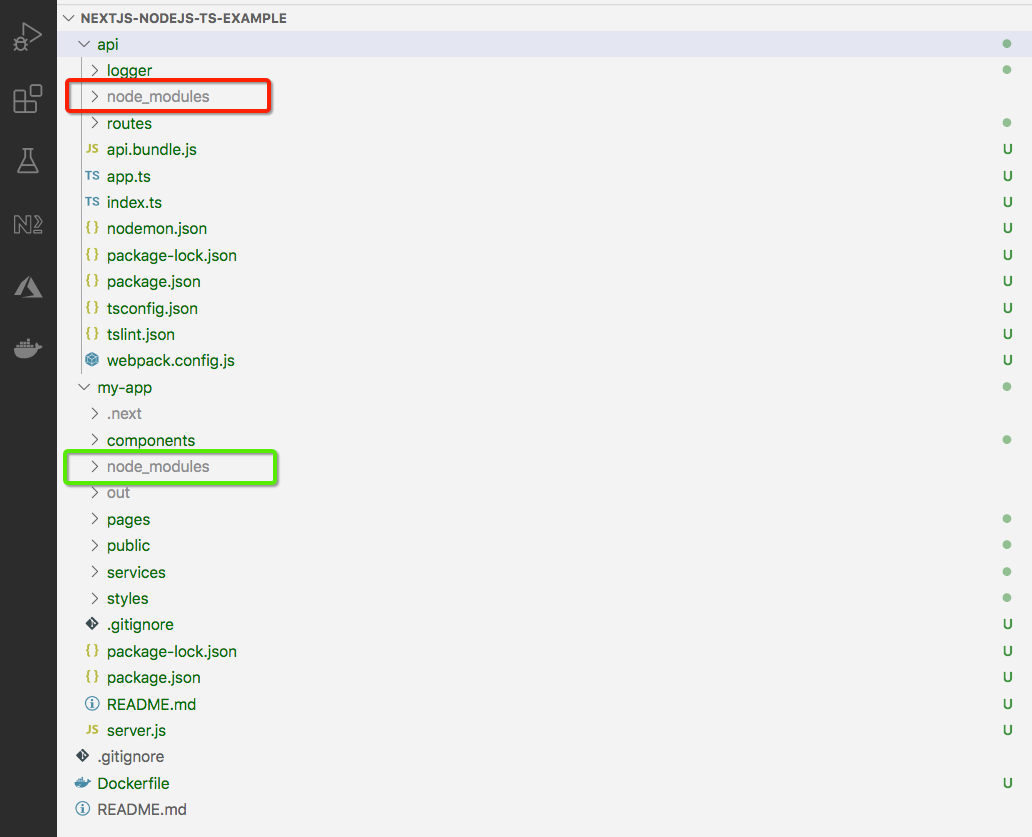Open the Extensions view
Image resolution: width=1032 pixels, height=837 pixels.
(28, 99)
